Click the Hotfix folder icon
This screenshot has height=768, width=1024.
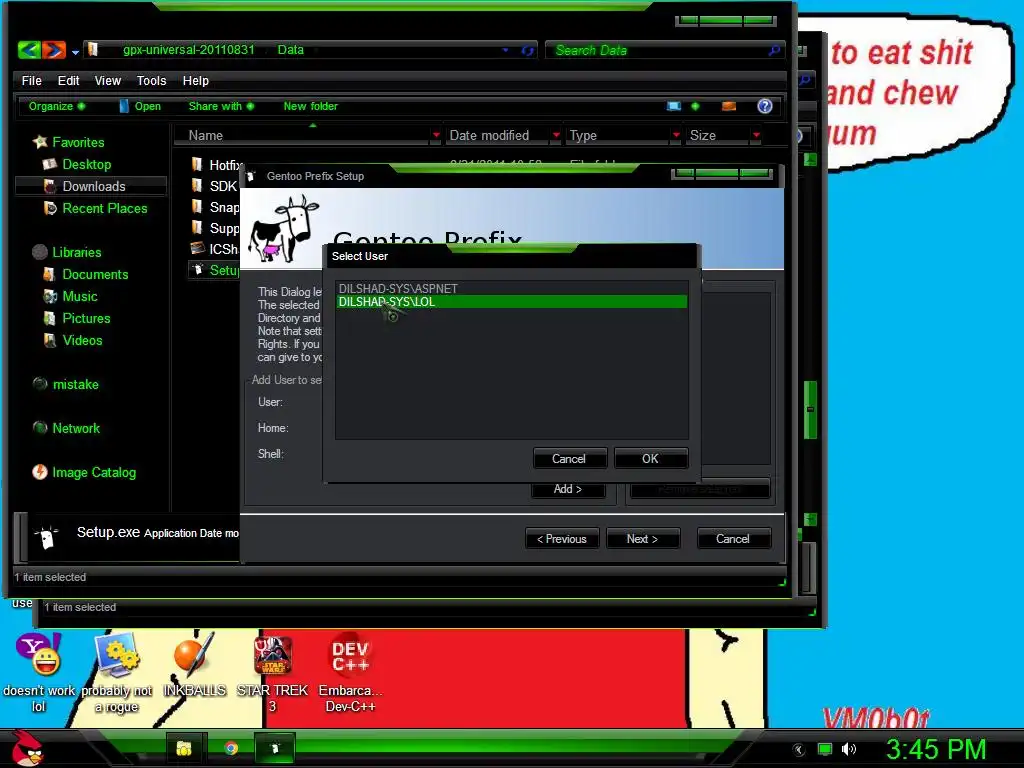pyautogui.click(x=197, y=164)
